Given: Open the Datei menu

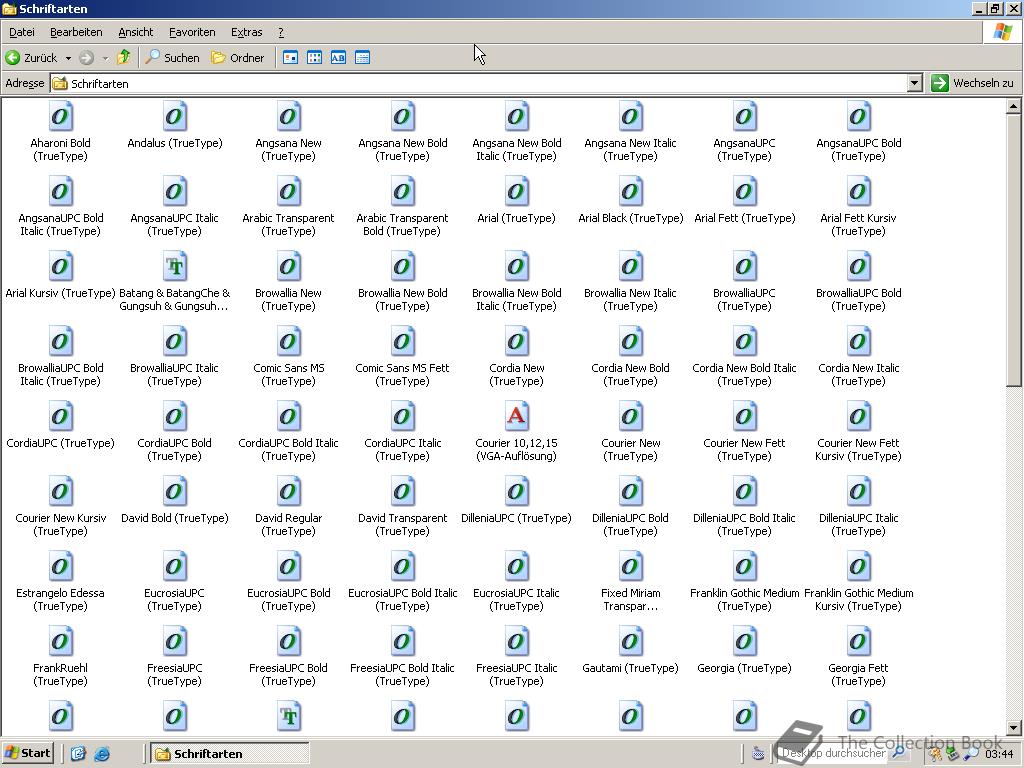Looking at the screenshot, I should (x=22, y=32).
